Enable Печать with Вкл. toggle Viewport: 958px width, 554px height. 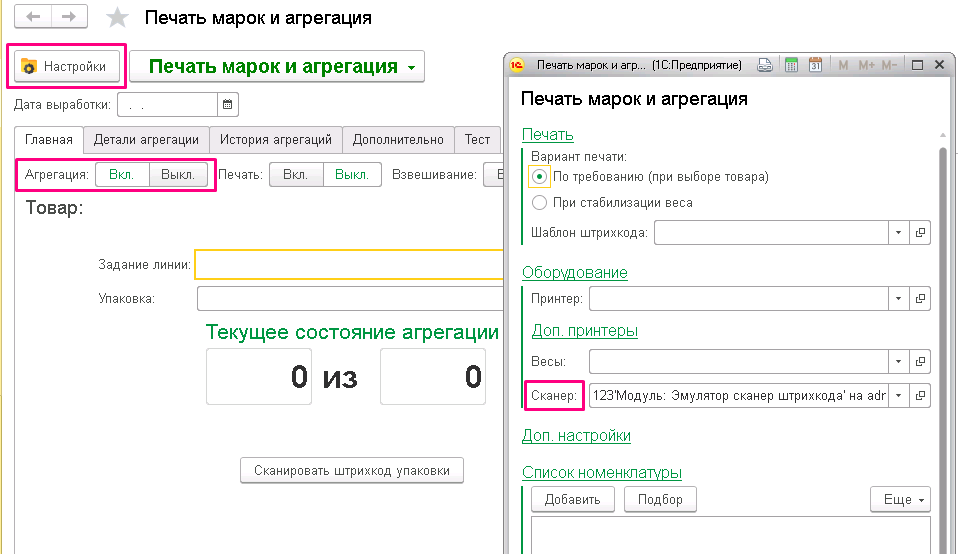(296, 174)
